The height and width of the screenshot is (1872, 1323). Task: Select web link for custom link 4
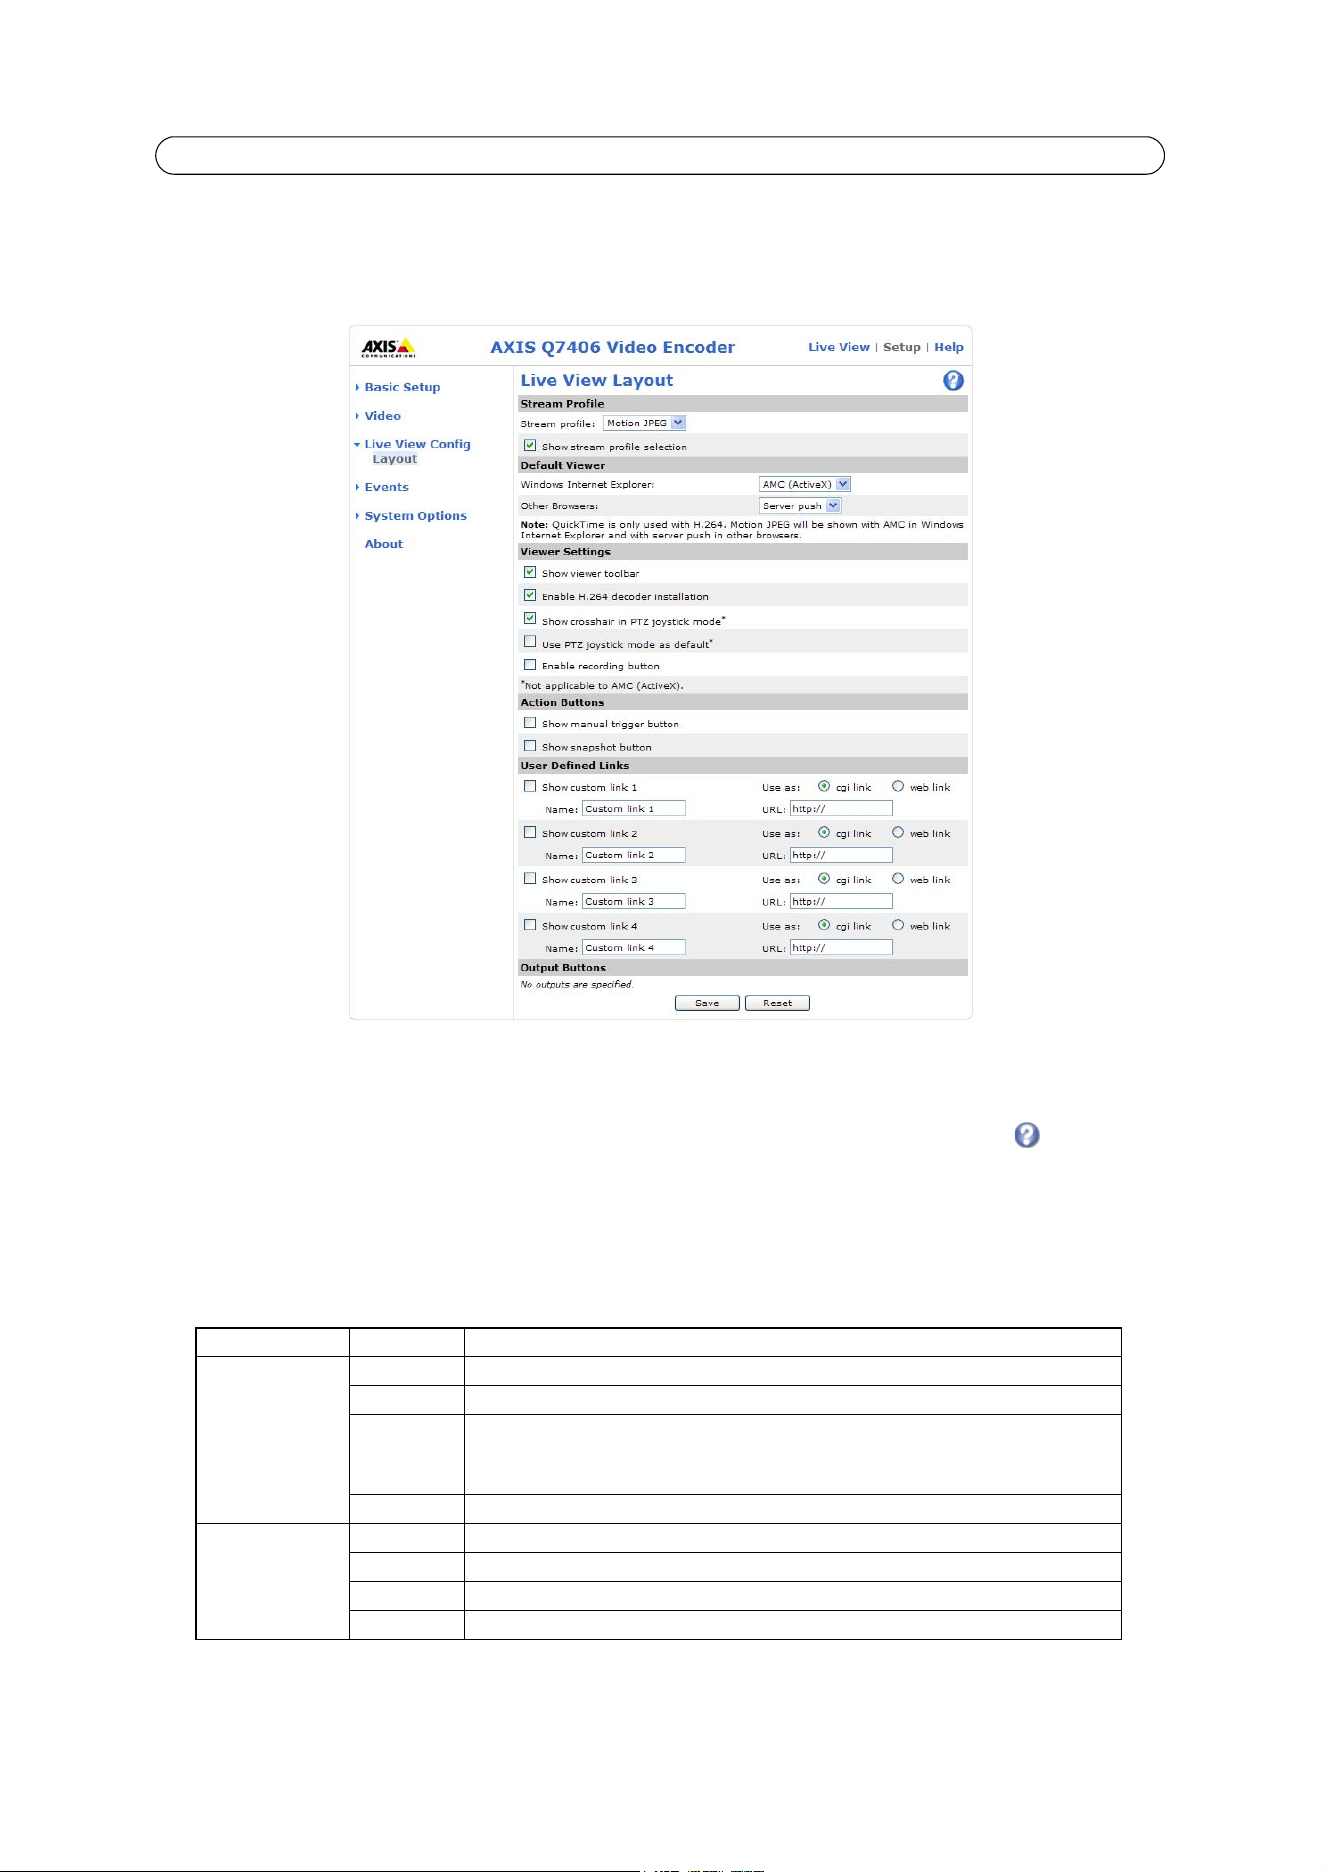click(x=898, y=925)
